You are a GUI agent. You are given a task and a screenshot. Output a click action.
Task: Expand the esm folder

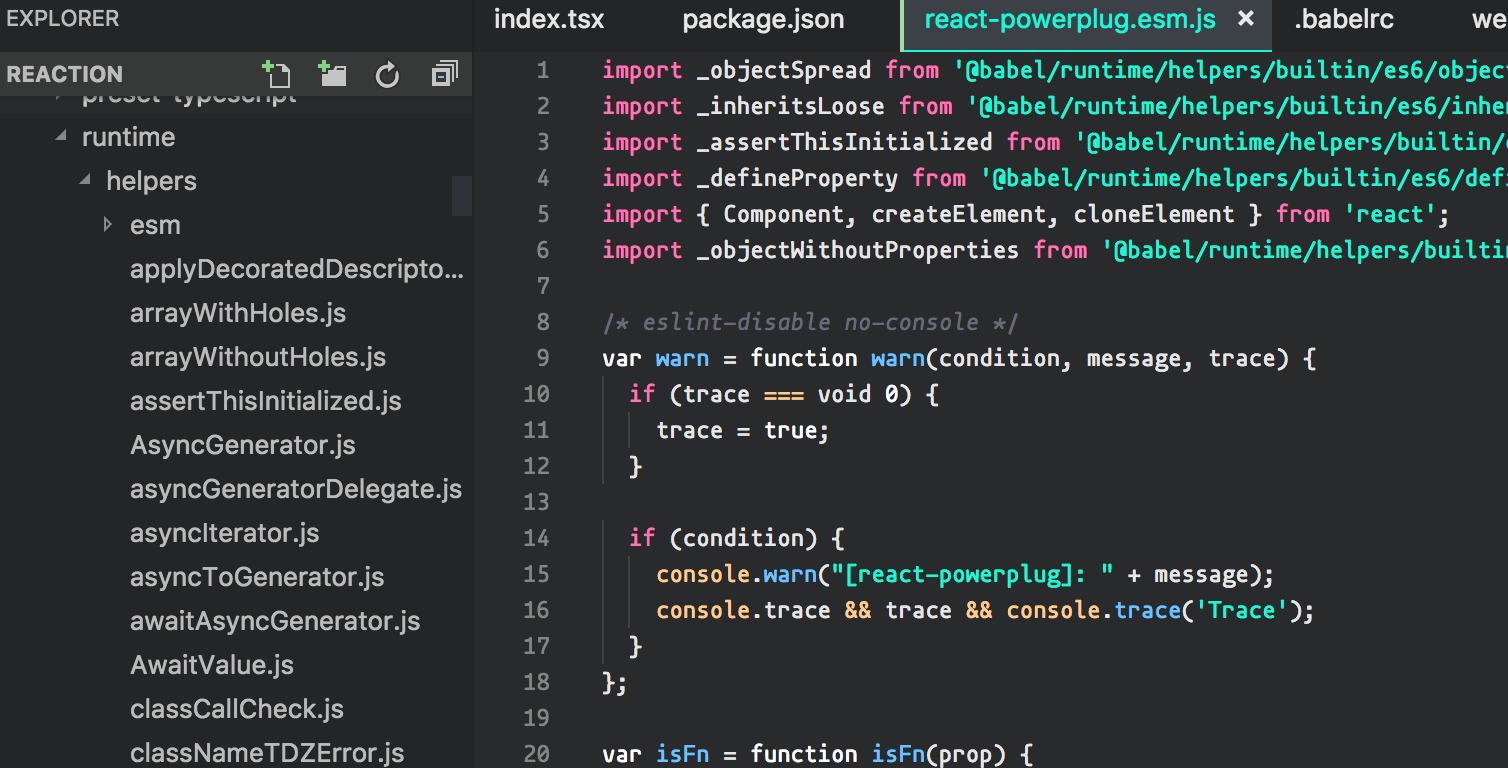[108, 224]
